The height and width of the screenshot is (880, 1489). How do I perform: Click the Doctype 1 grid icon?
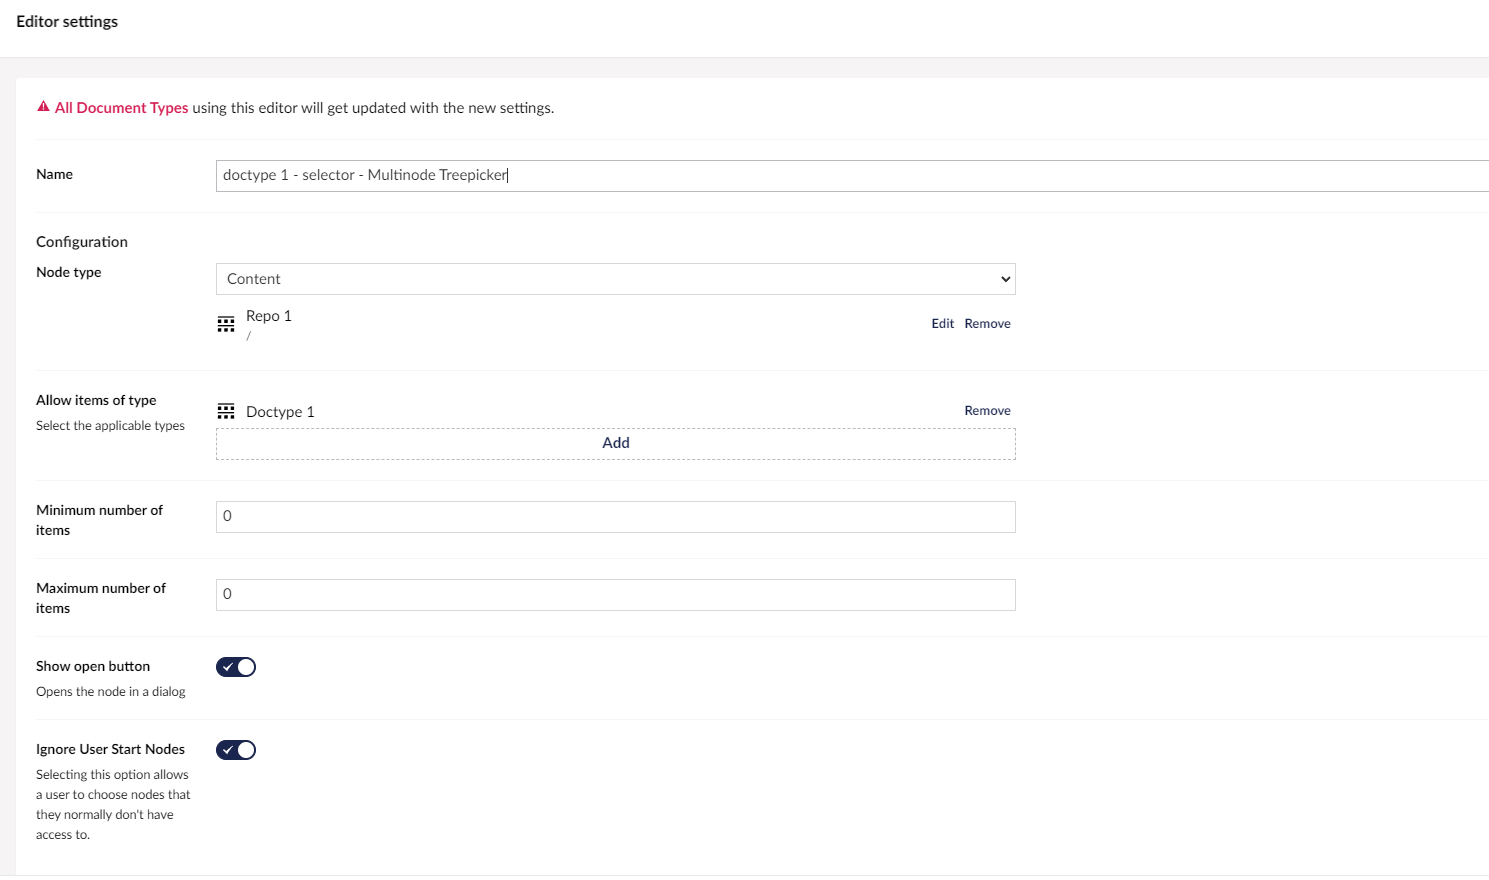point(226,410)
